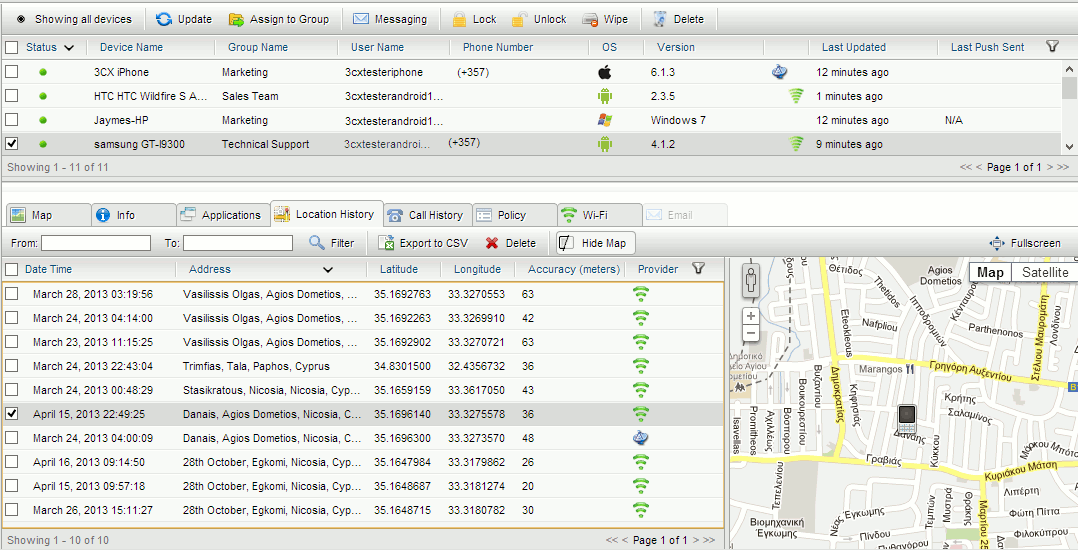The image size is (1078, 550).
Task: Click the Android icon in samsung GT-I9300 row
Action: [x=605, y=144]
